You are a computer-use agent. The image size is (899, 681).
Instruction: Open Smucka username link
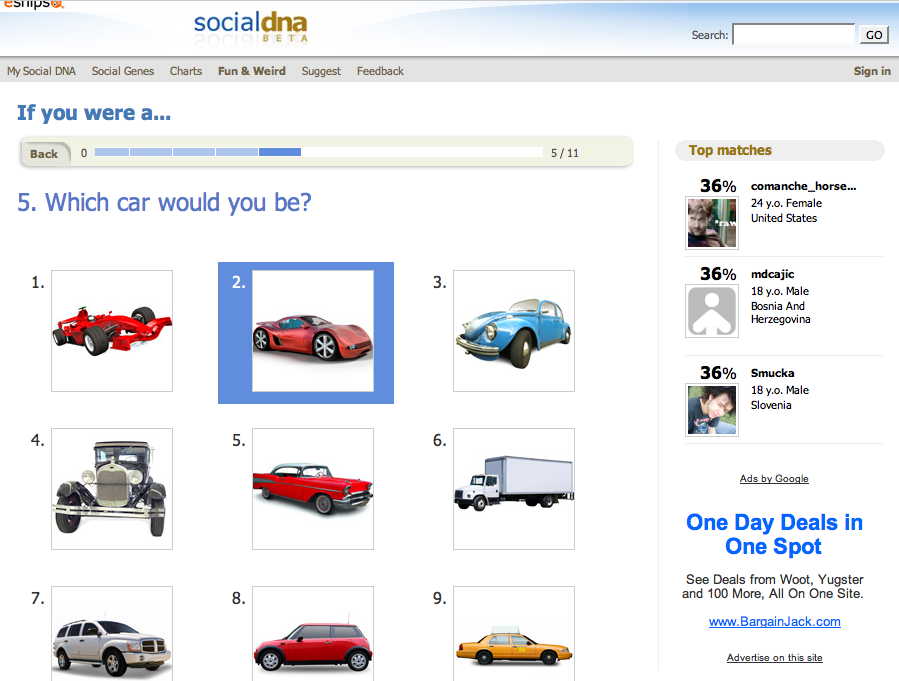point(772,373)
